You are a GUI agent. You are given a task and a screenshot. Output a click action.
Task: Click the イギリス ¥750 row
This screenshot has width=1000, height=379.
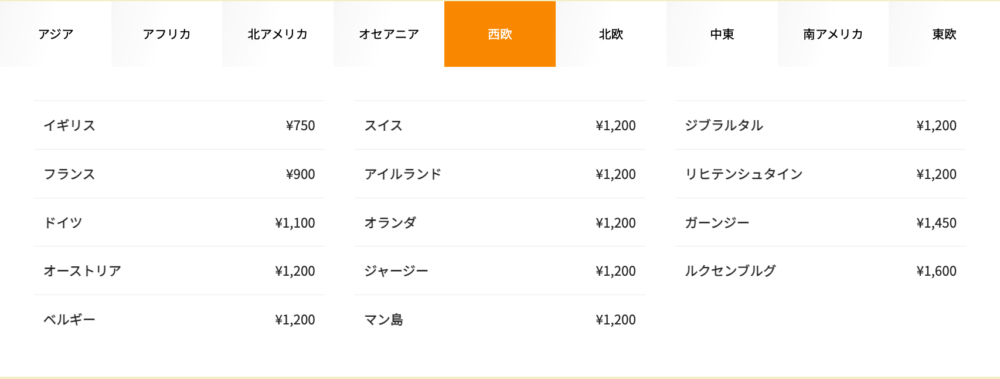click(x=179, y=125)
